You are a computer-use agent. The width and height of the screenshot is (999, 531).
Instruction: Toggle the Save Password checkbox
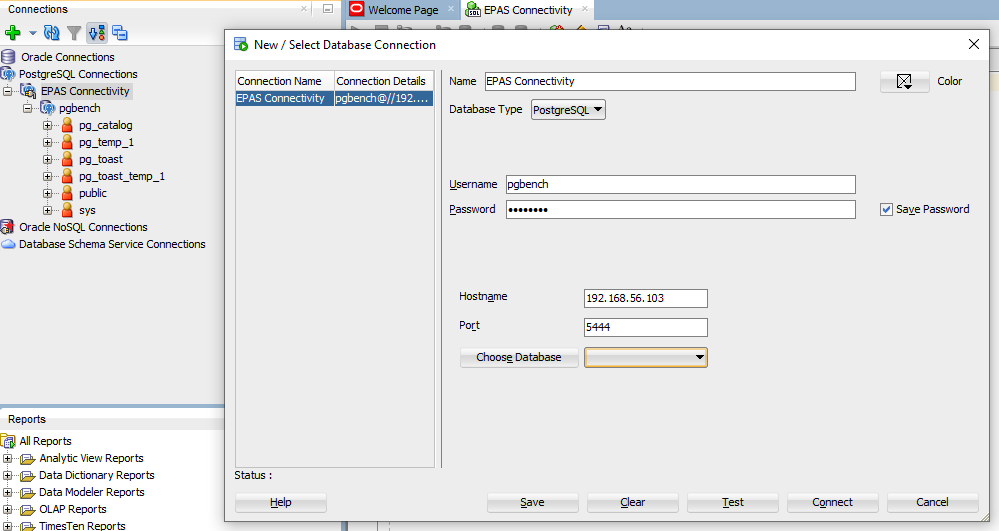[886, 209]
